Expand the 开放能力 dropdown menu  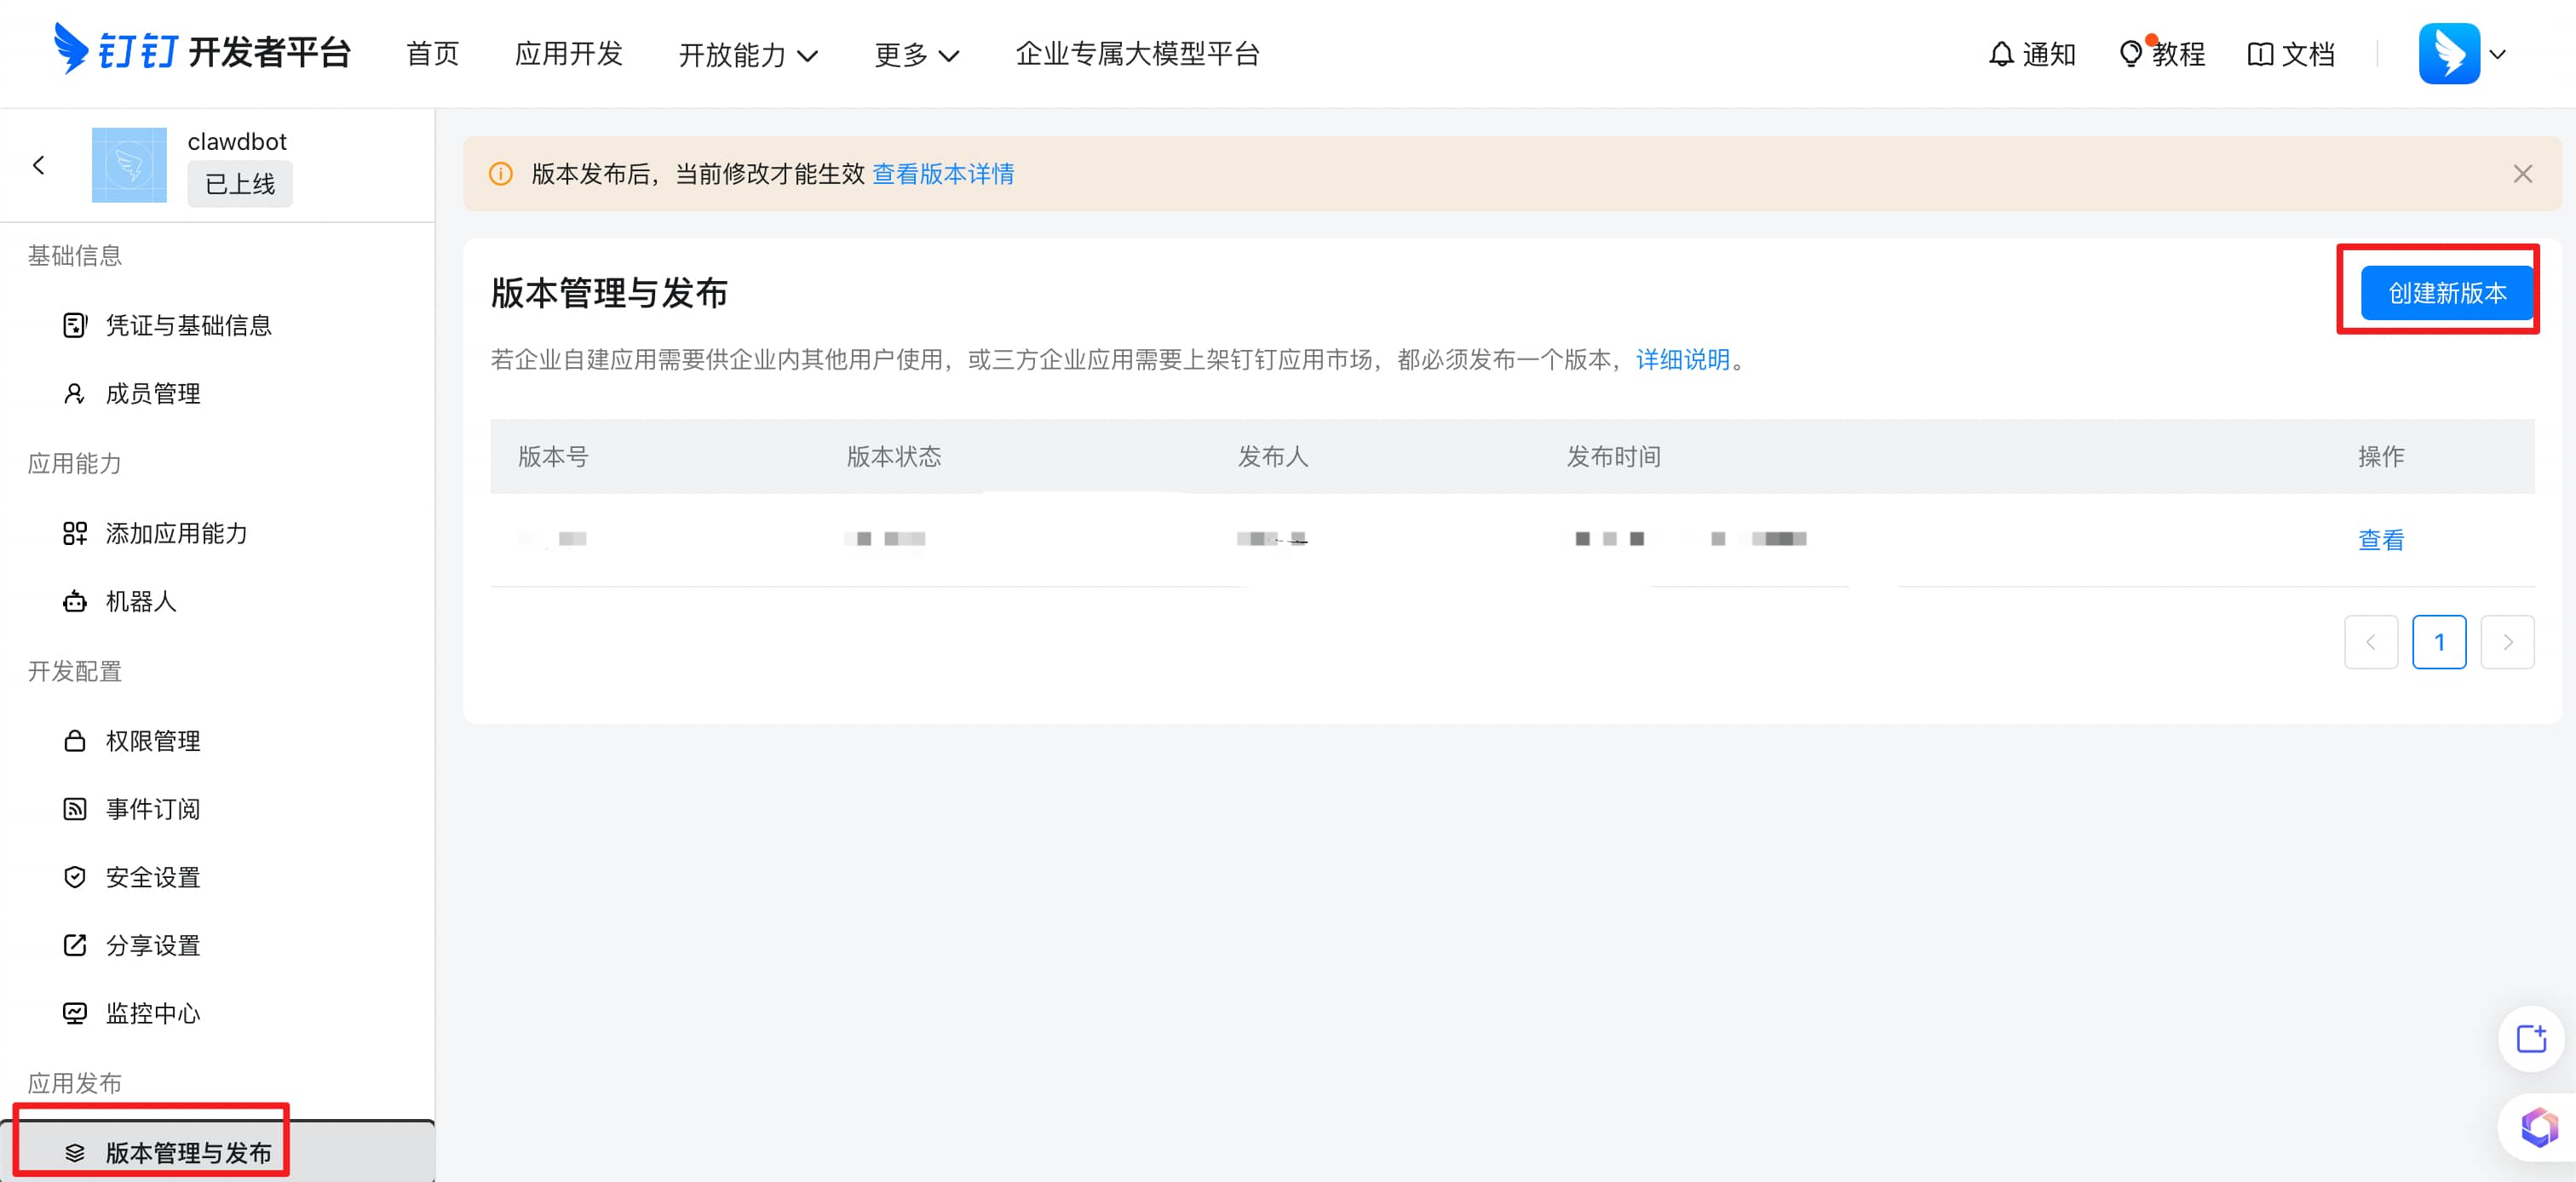pyautogui.click(x=748, y=55)
